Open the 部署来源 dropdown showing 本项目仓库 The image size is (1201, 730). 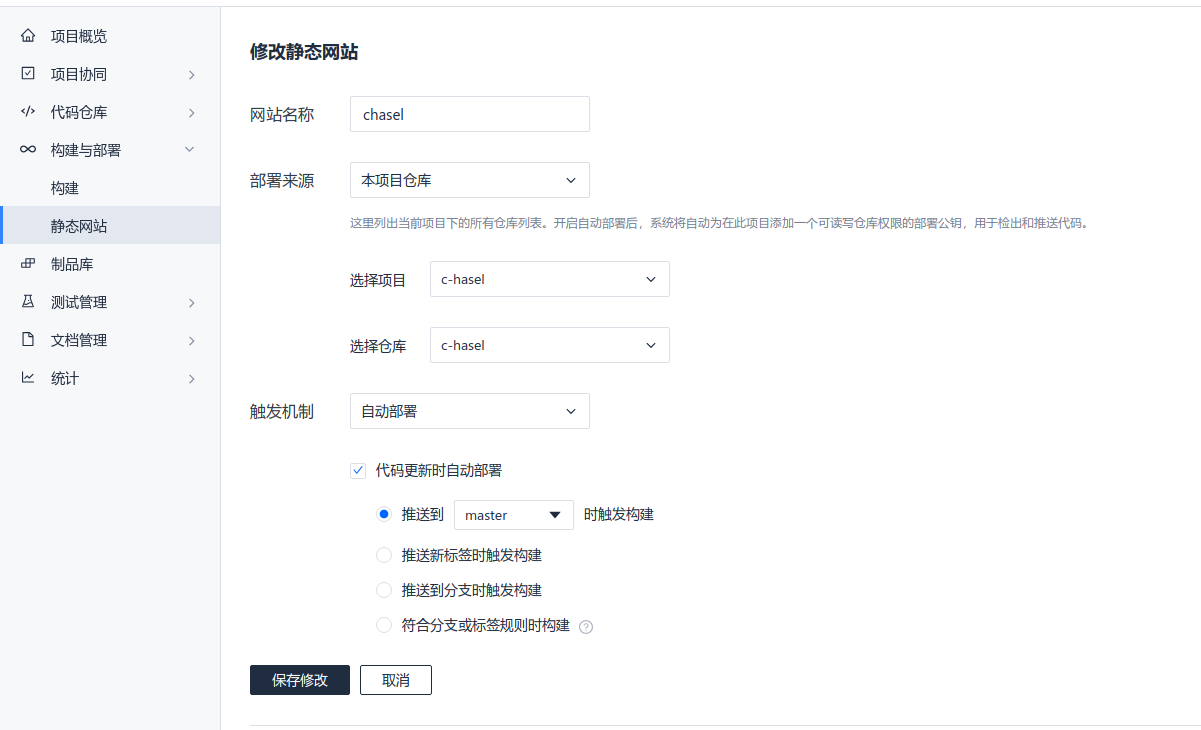pos(469,180)
